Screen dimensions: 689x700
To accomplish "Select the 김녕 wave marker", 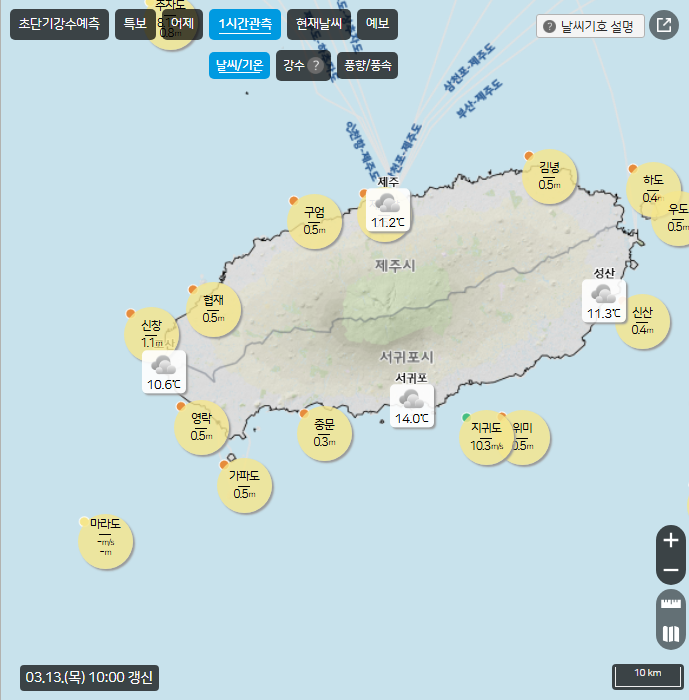I will pyautogui.click(x=549, y=177).
